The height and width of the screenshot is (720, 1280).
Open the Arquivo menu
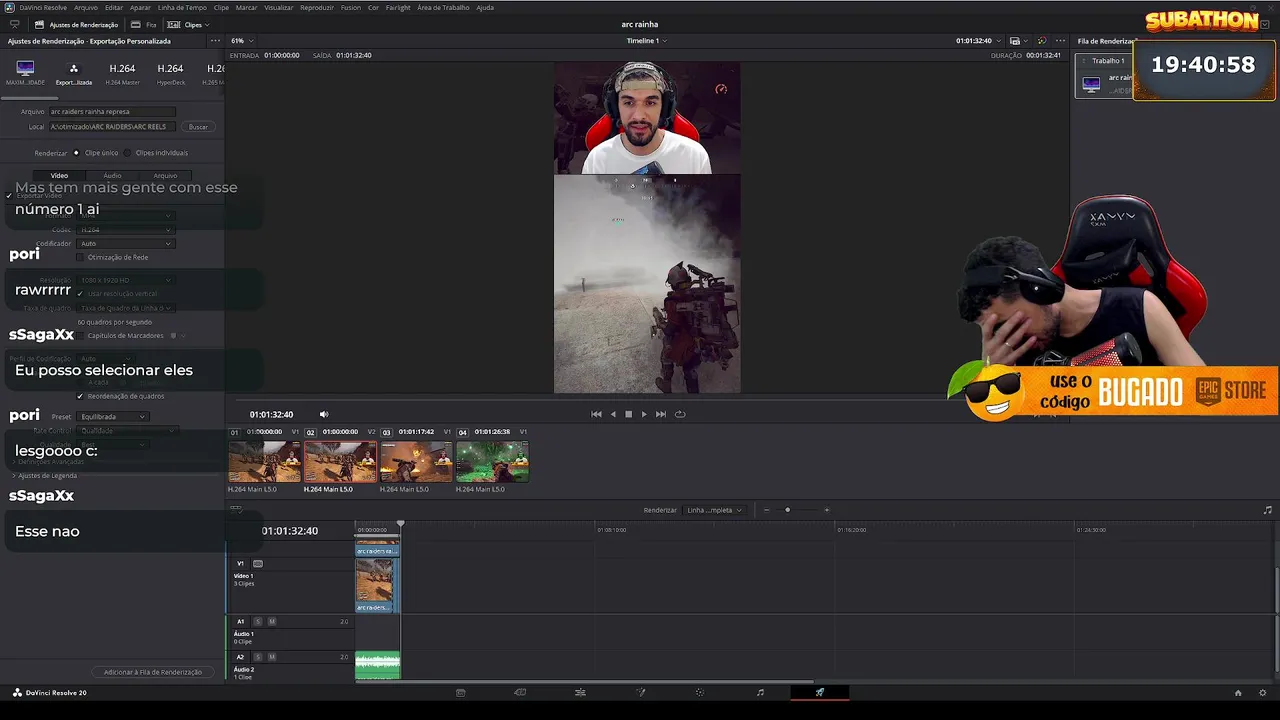click(x=86, y=7)
